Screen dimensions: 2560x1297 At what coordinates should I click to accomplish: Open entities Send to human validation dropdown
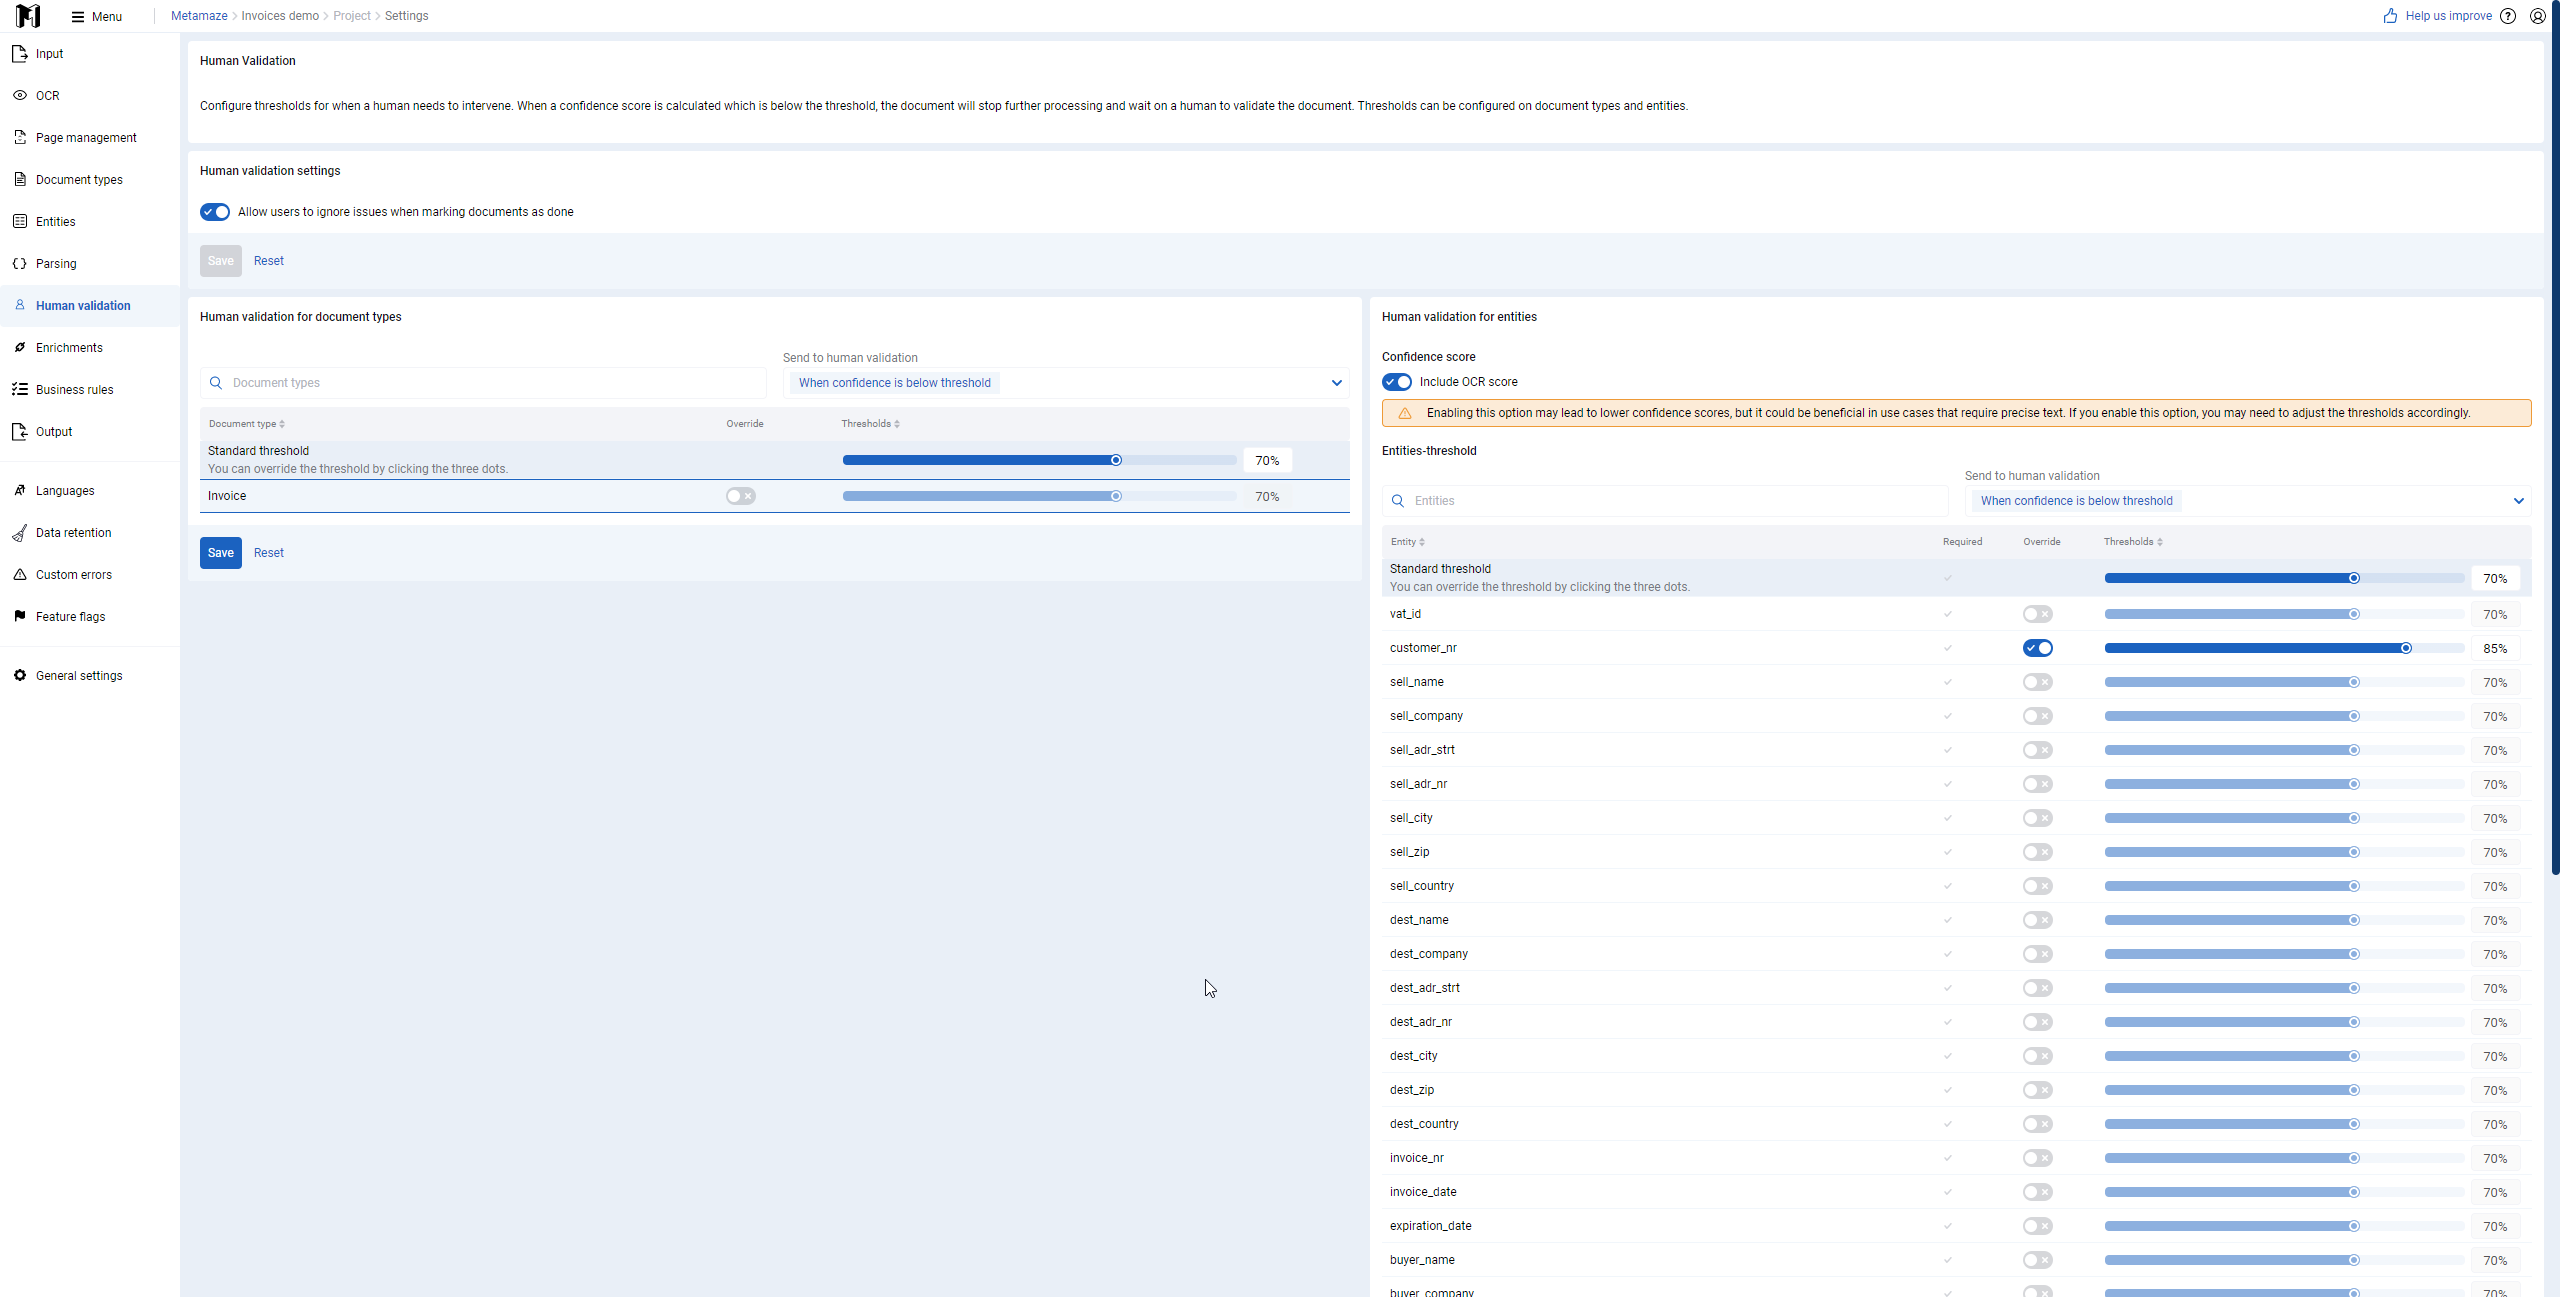(x=2248, y=501)
